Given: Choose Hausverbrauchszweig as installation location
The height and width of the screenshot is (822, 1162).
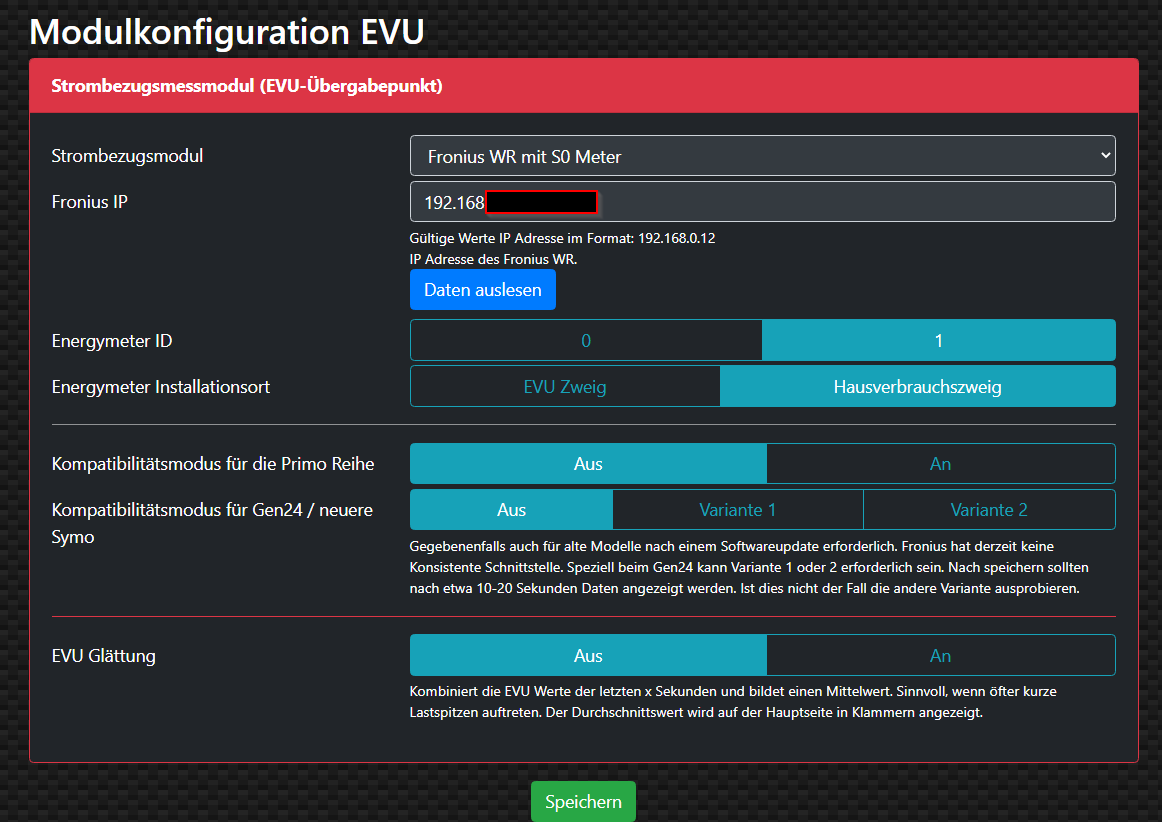Looking at the screenshot, I should point(917,387).
